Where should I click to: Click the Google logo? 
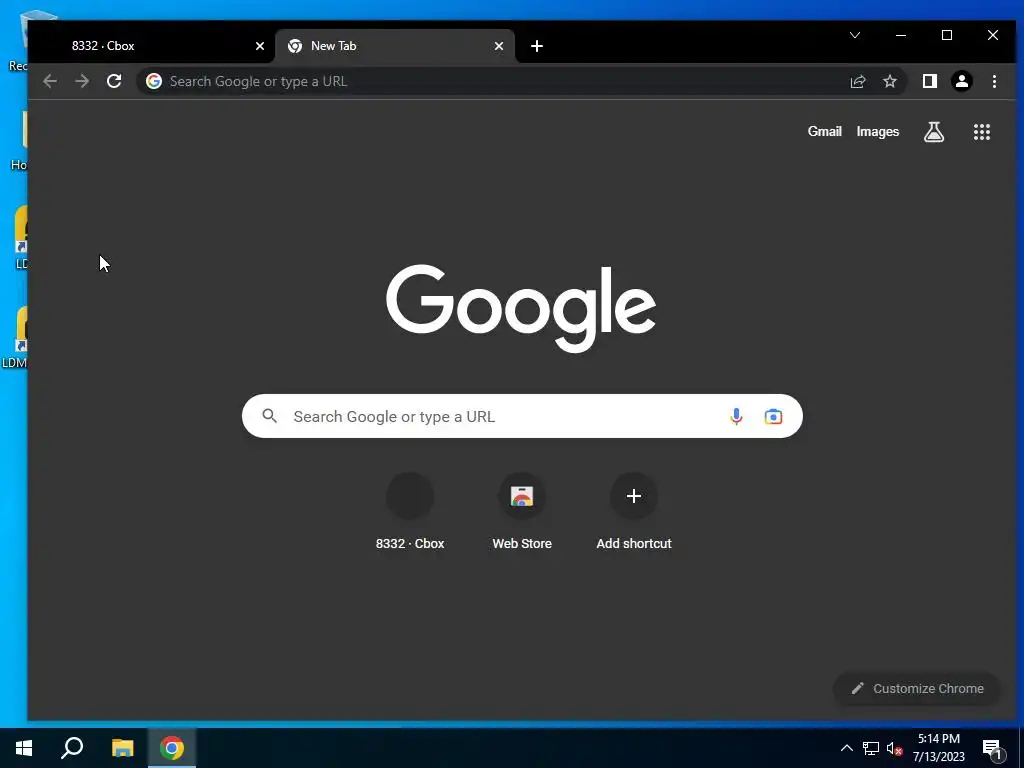click(x=520, y=308)
